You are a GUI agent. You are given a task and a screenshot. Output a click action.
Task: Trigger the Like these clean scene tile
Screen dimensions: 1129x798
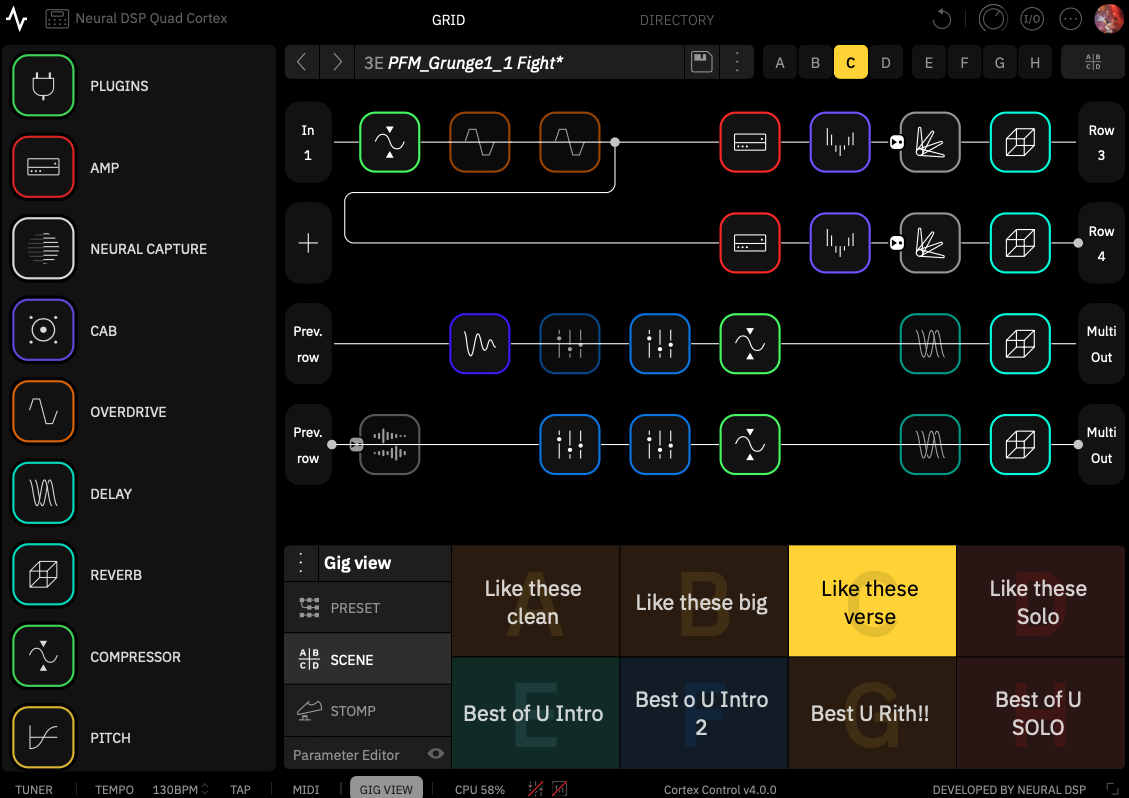coord(535,601)
